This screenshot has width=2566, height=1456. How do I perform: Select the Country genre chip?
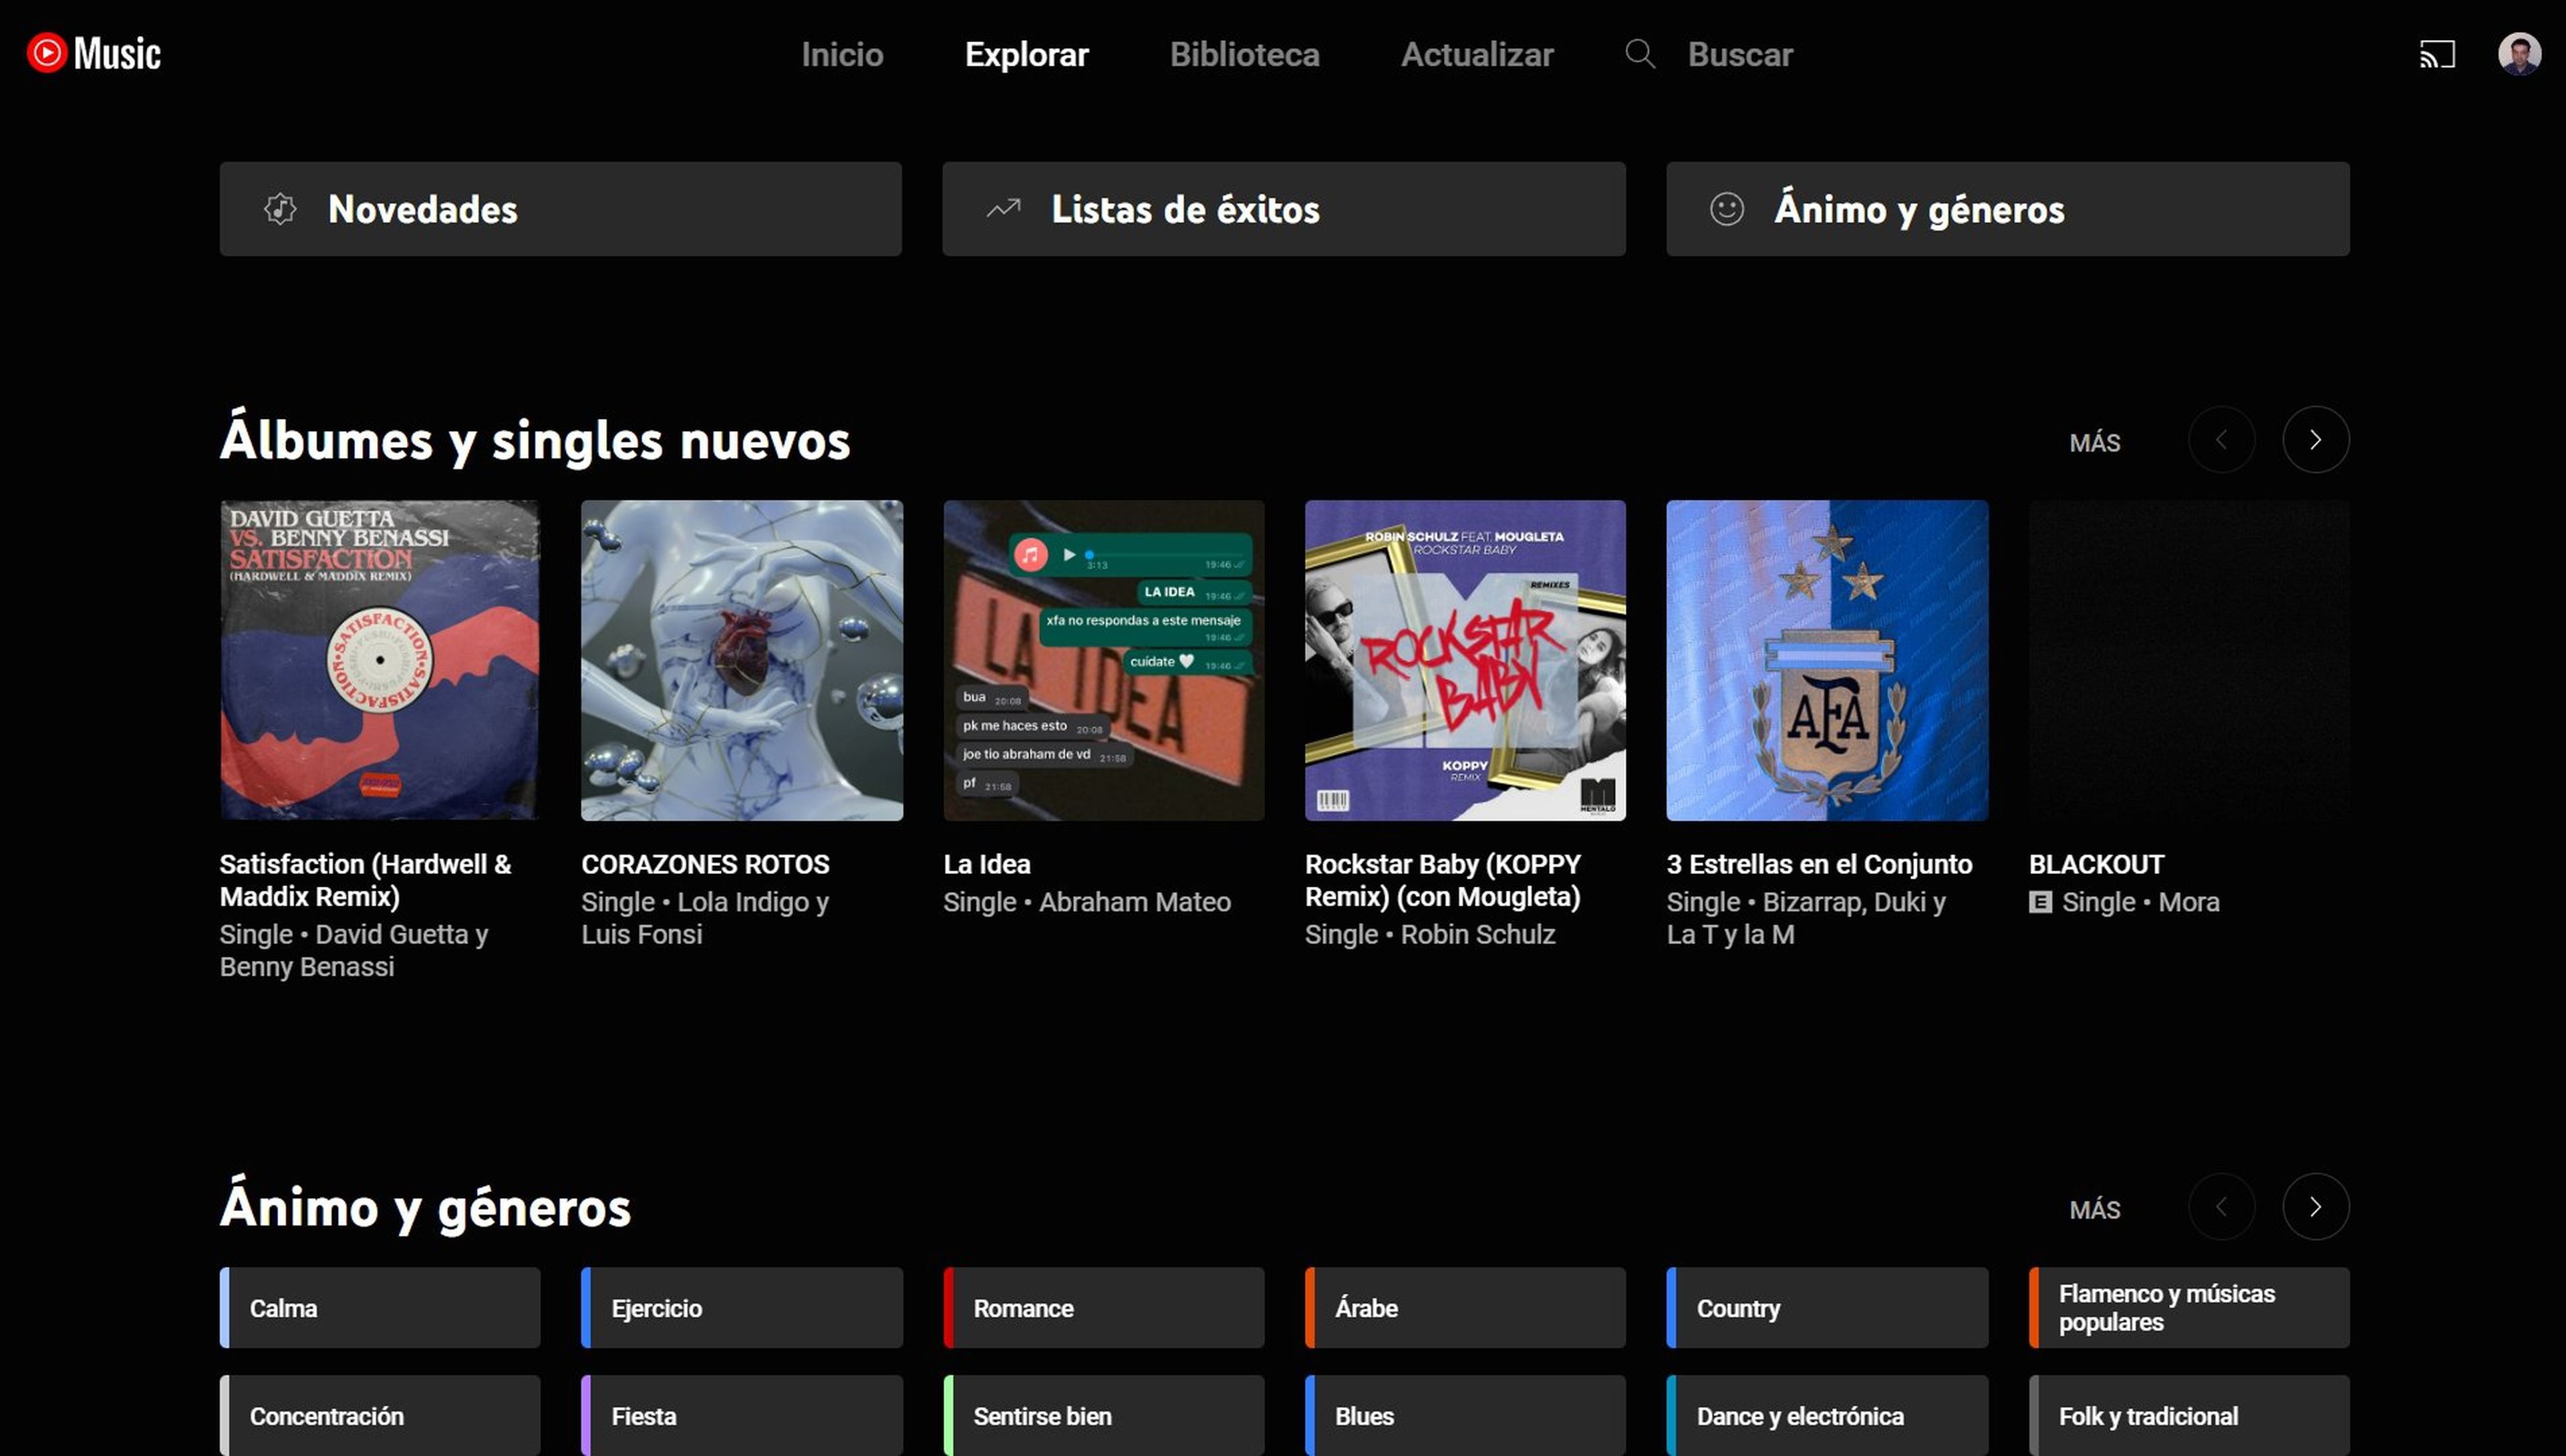point(1827,1308)
